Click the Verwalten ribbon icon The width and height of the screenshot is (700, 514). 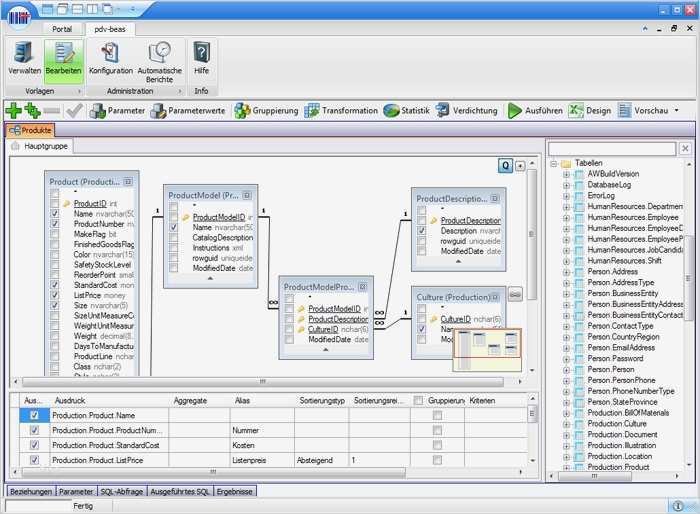coord(24,59)
